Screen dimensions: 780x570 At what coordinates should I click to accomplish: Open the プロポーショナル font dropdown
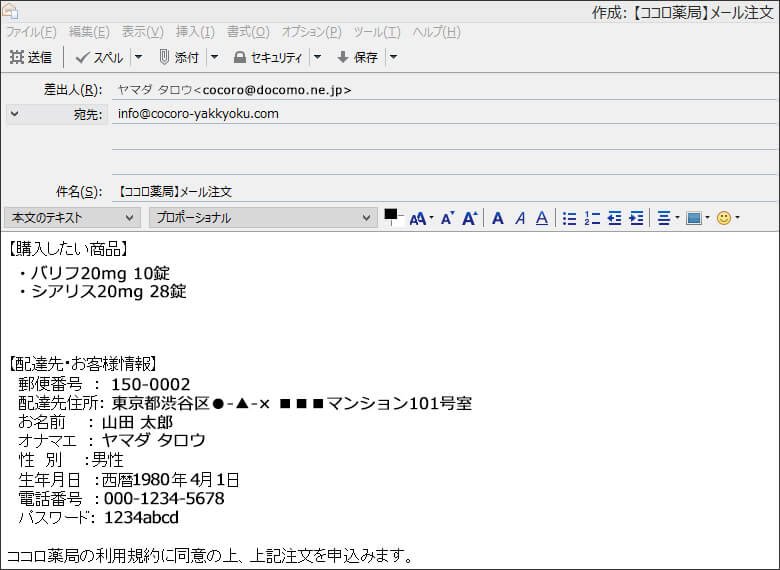click(x=262, y=218)
